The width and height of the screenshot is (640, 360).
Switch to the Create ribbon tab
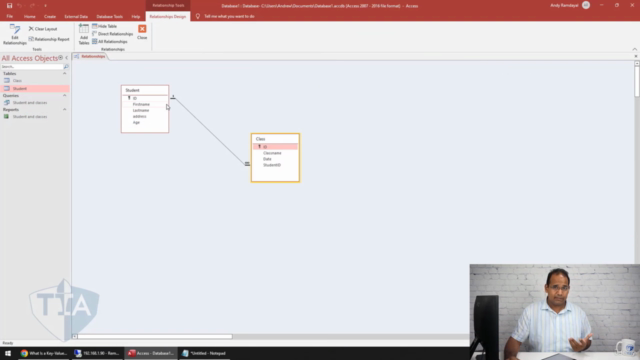(50, 17)
